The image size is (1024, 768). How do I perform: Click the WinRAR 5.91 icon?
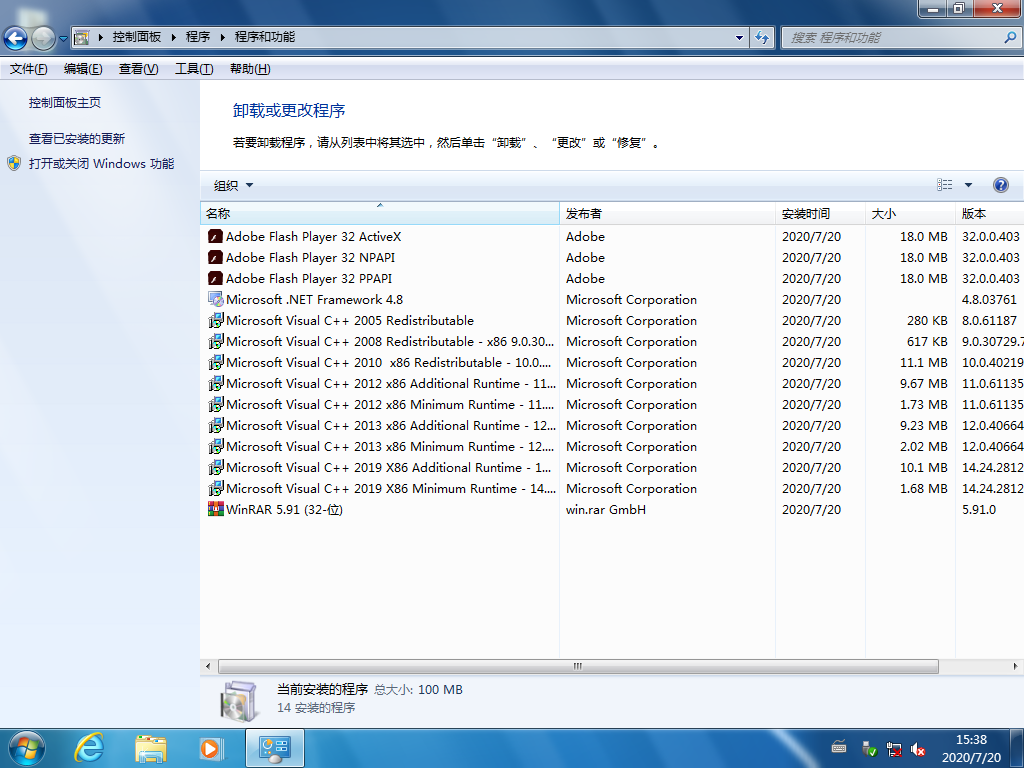point(216,509)
